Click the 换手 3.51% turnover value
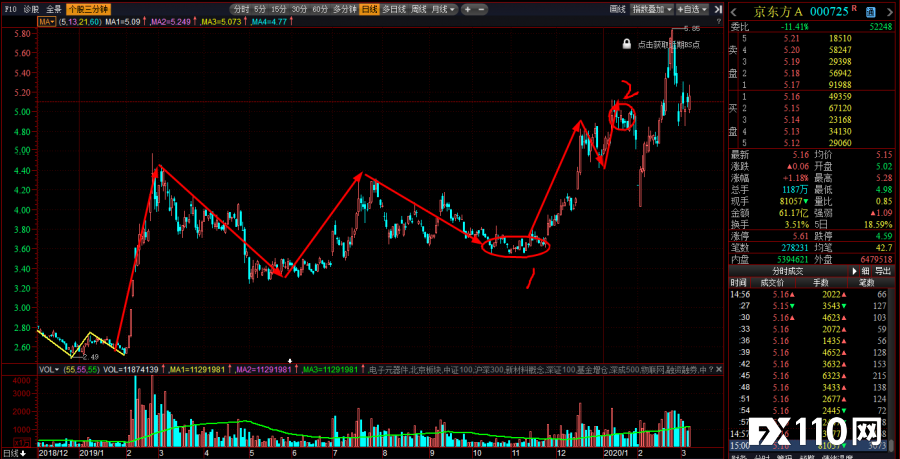Image resolution: width=900 pixels, height=459 pixels. click(797, 224)
